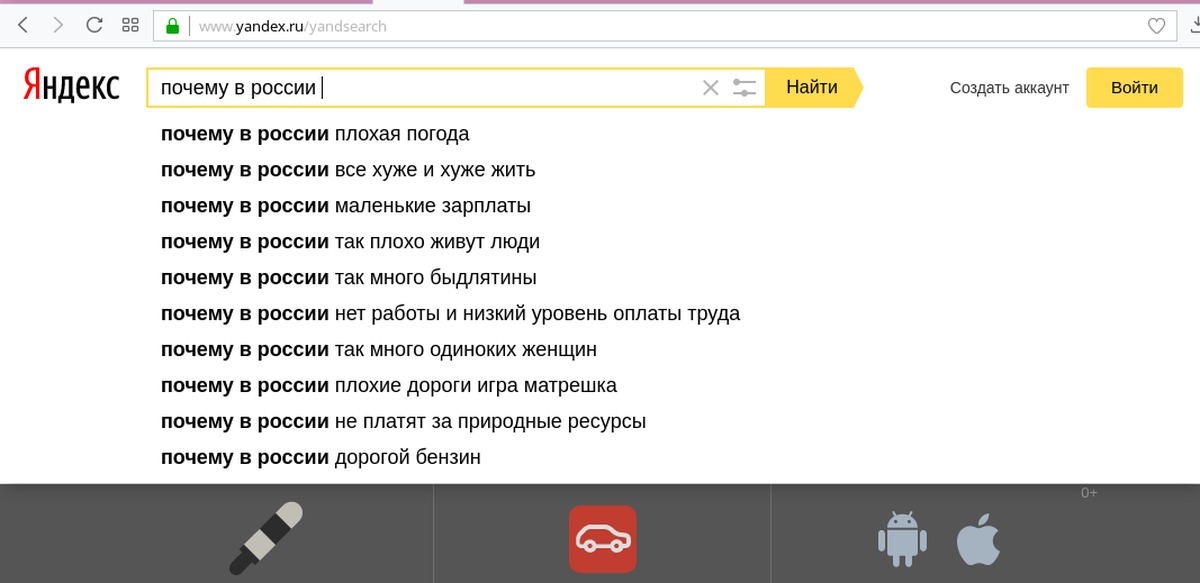Select suggestion 'все хуже и хуже жить'
Image resolution: width=1200 pixels, height=583 pixels.
click(x=348, y=170)
